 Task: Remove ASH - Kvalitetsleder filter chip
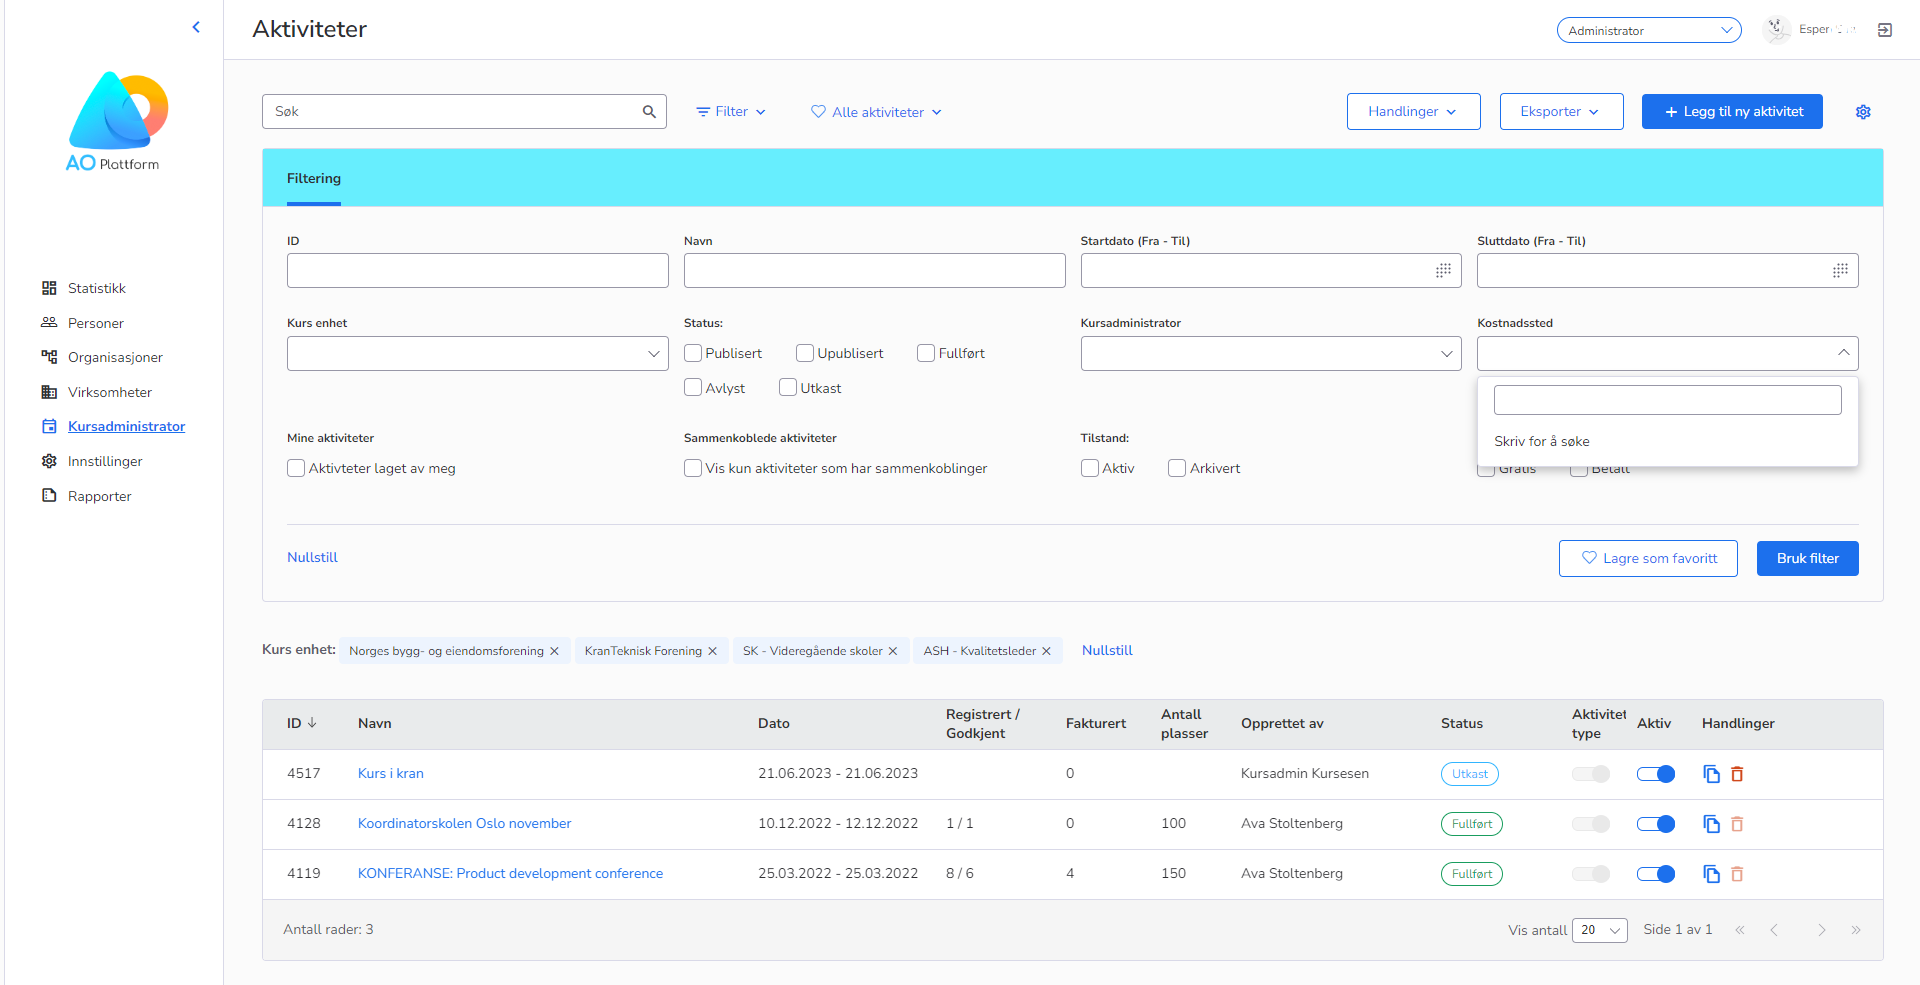click(x=1046, y=651)
